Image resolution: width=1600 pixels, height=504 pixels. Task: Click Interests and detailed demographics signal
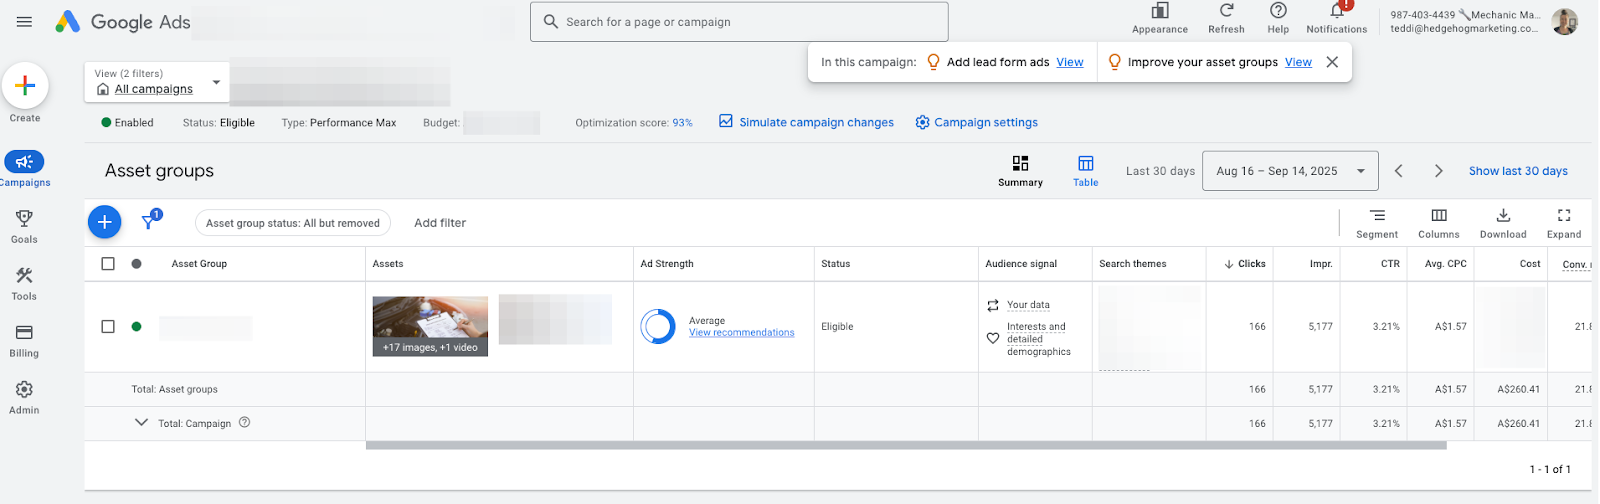(1038, 339)
